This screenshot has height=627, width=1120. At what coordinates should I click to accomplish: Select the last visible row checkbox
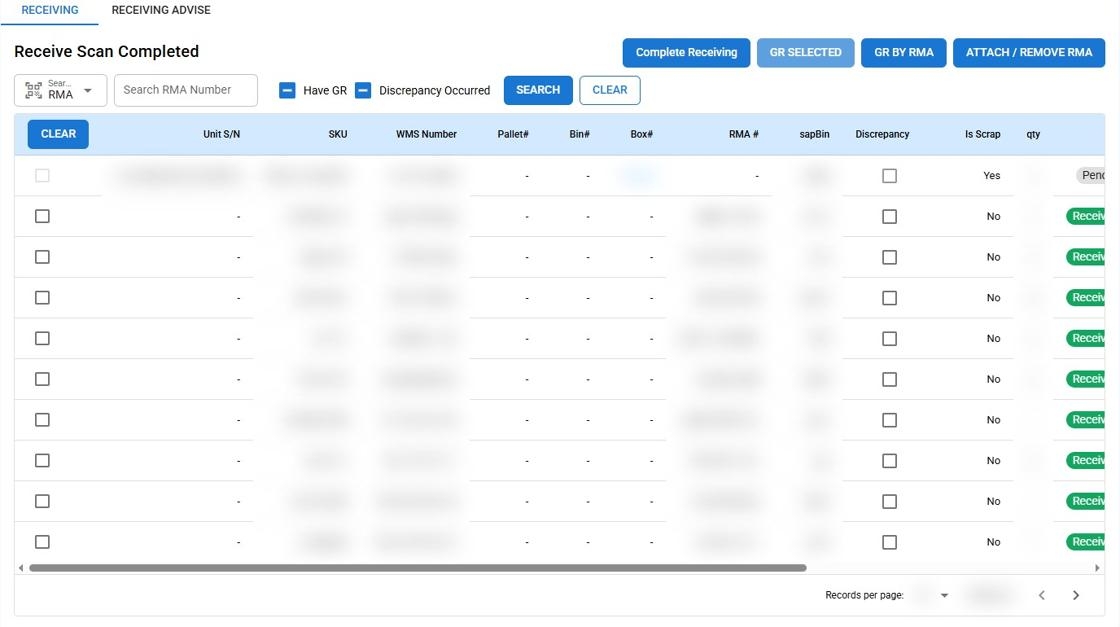pyautogui.click(x=42, y=542)
